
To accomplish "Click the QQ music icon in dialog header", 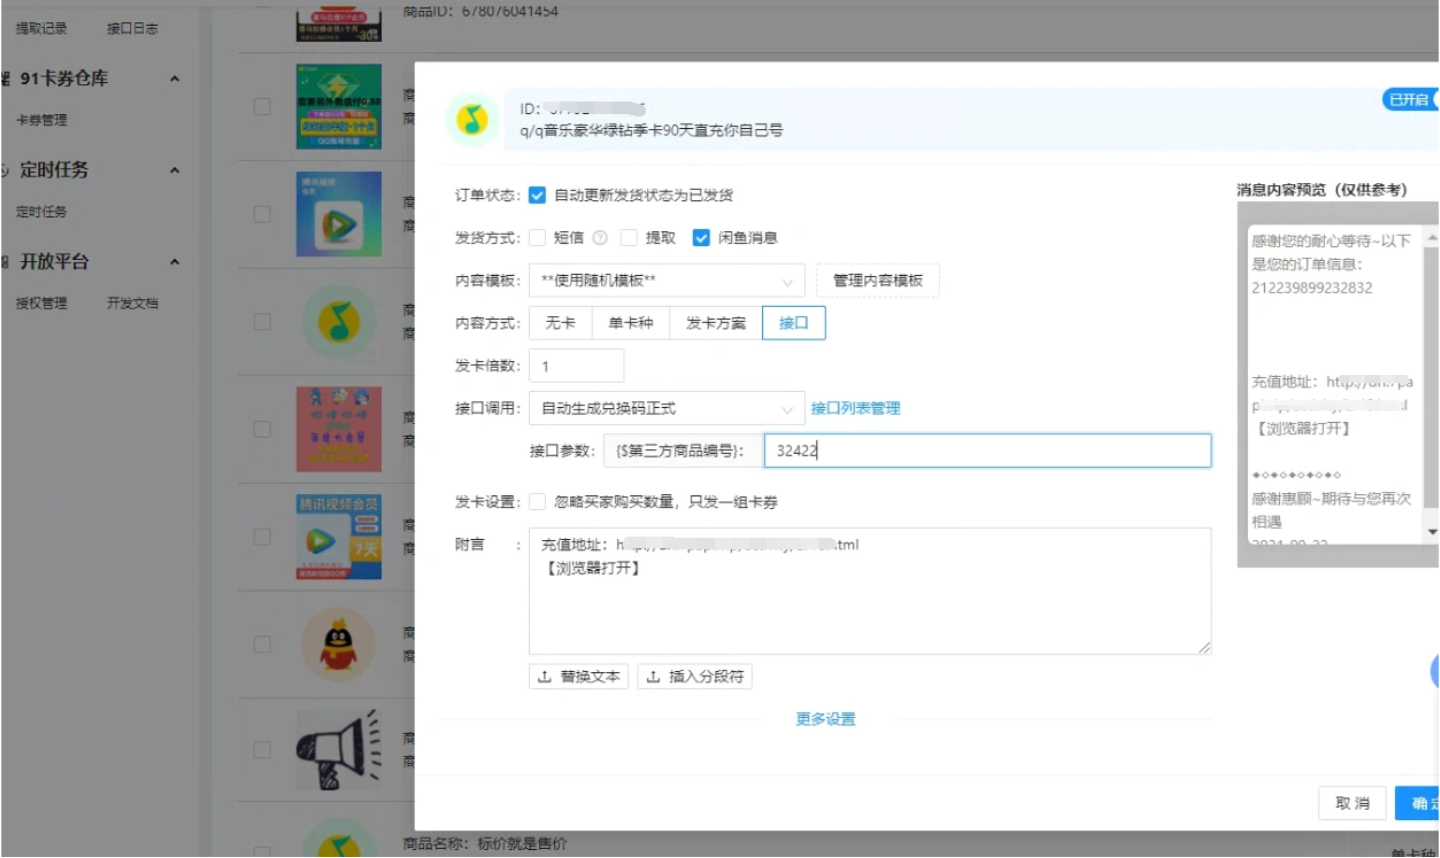I will [472, 120].
